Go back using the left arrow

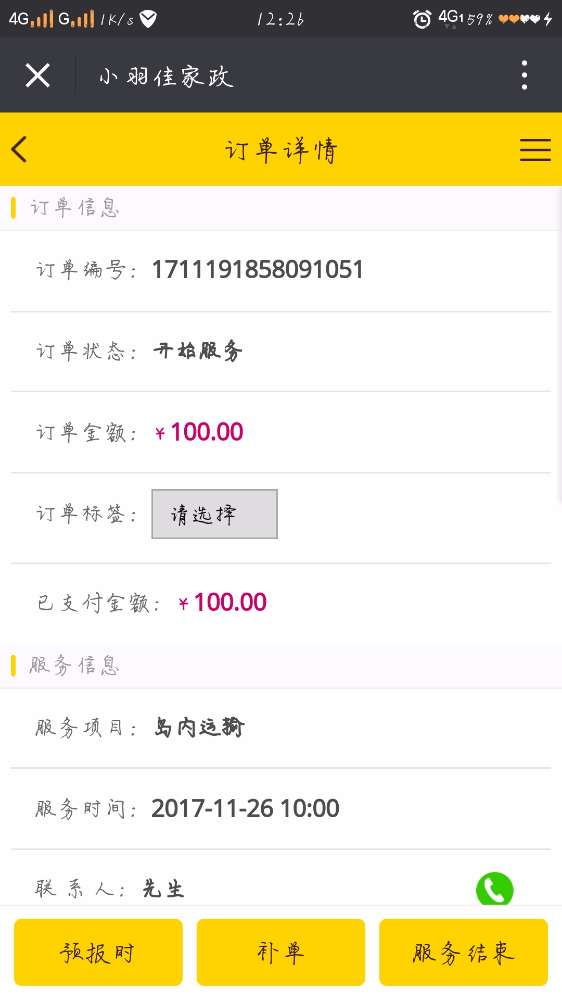(x=19, y=150)
